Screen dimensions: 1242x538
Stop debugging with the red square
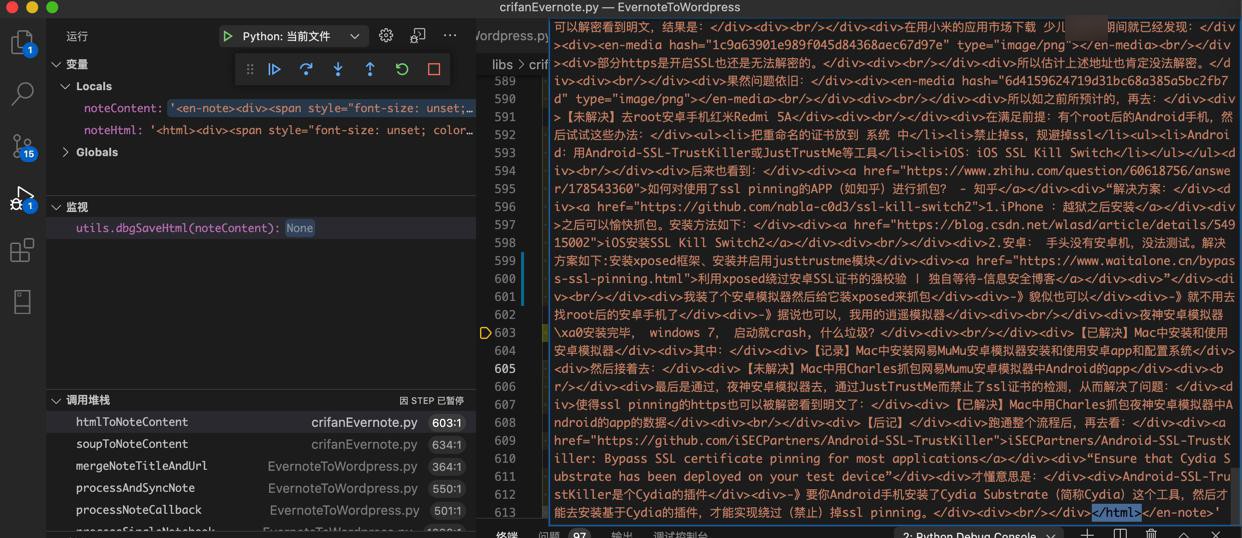pyautogui.click(x=434, y=70)
